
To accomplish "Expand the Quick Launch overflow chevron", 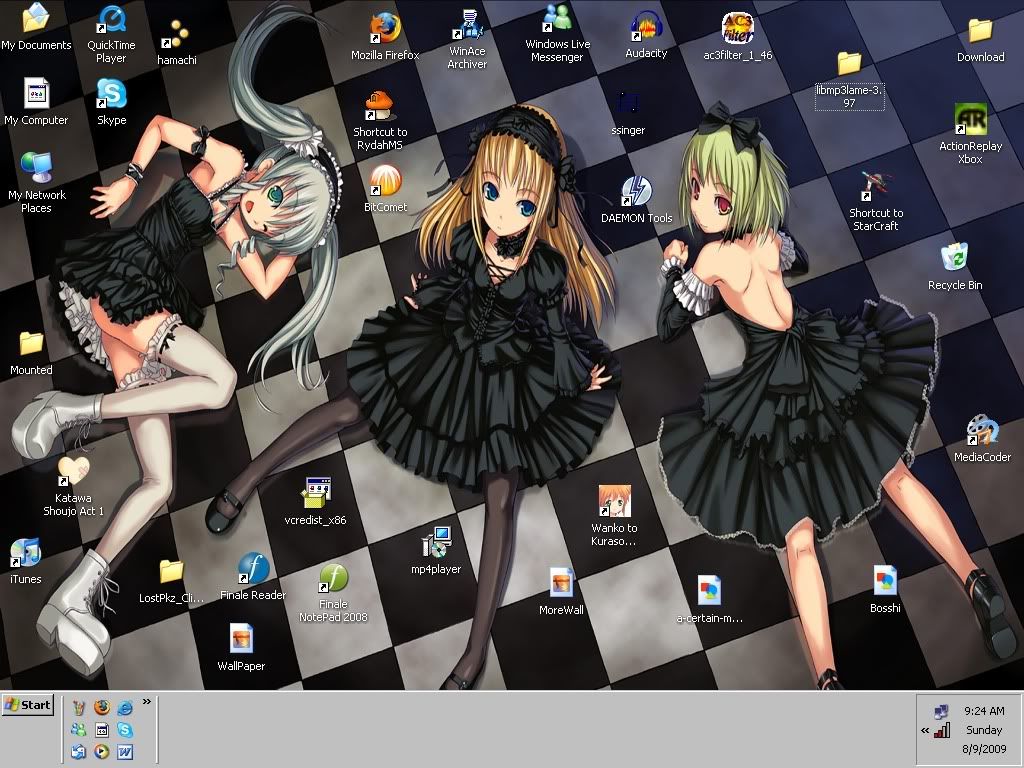I will point(147,702).
